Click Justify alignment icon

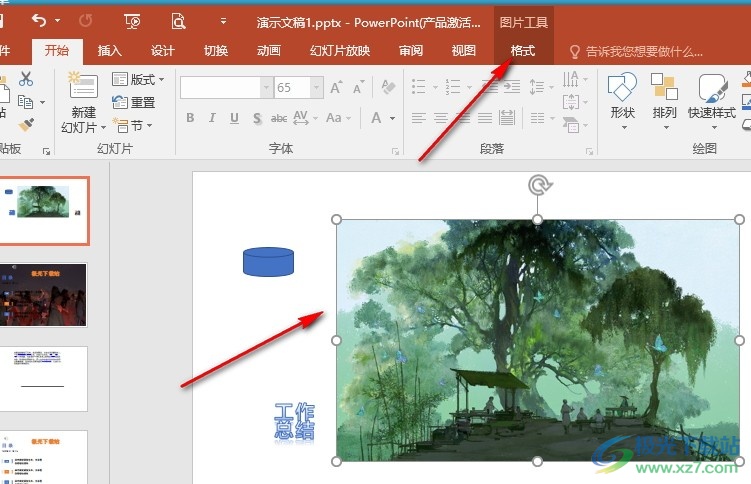click(x=485, y=118)
